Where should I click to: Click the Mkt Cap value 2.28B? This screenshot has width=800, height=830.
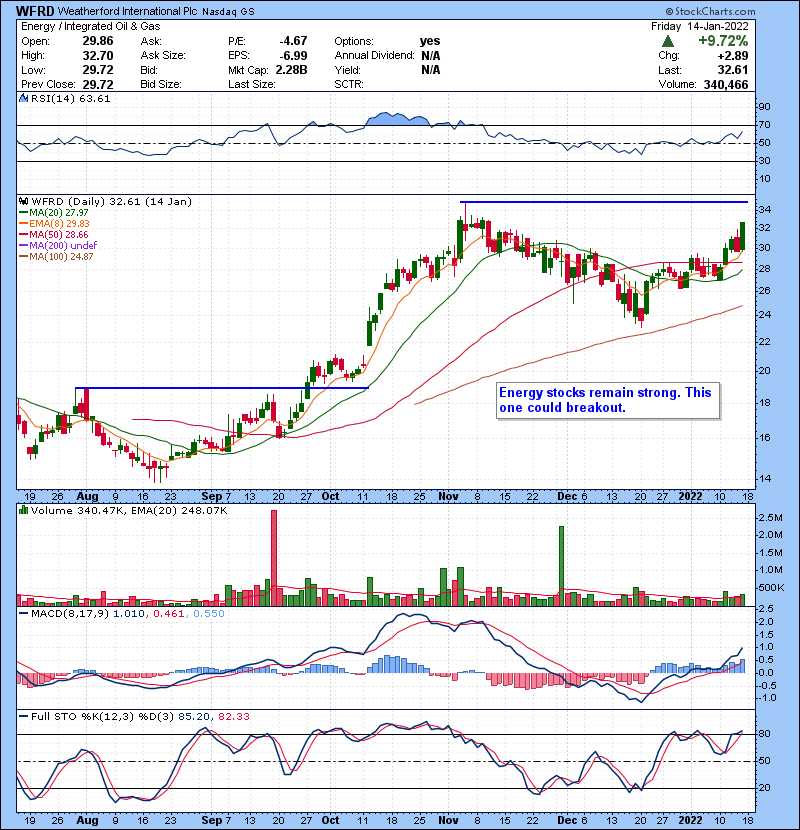[x=291, y=70]
